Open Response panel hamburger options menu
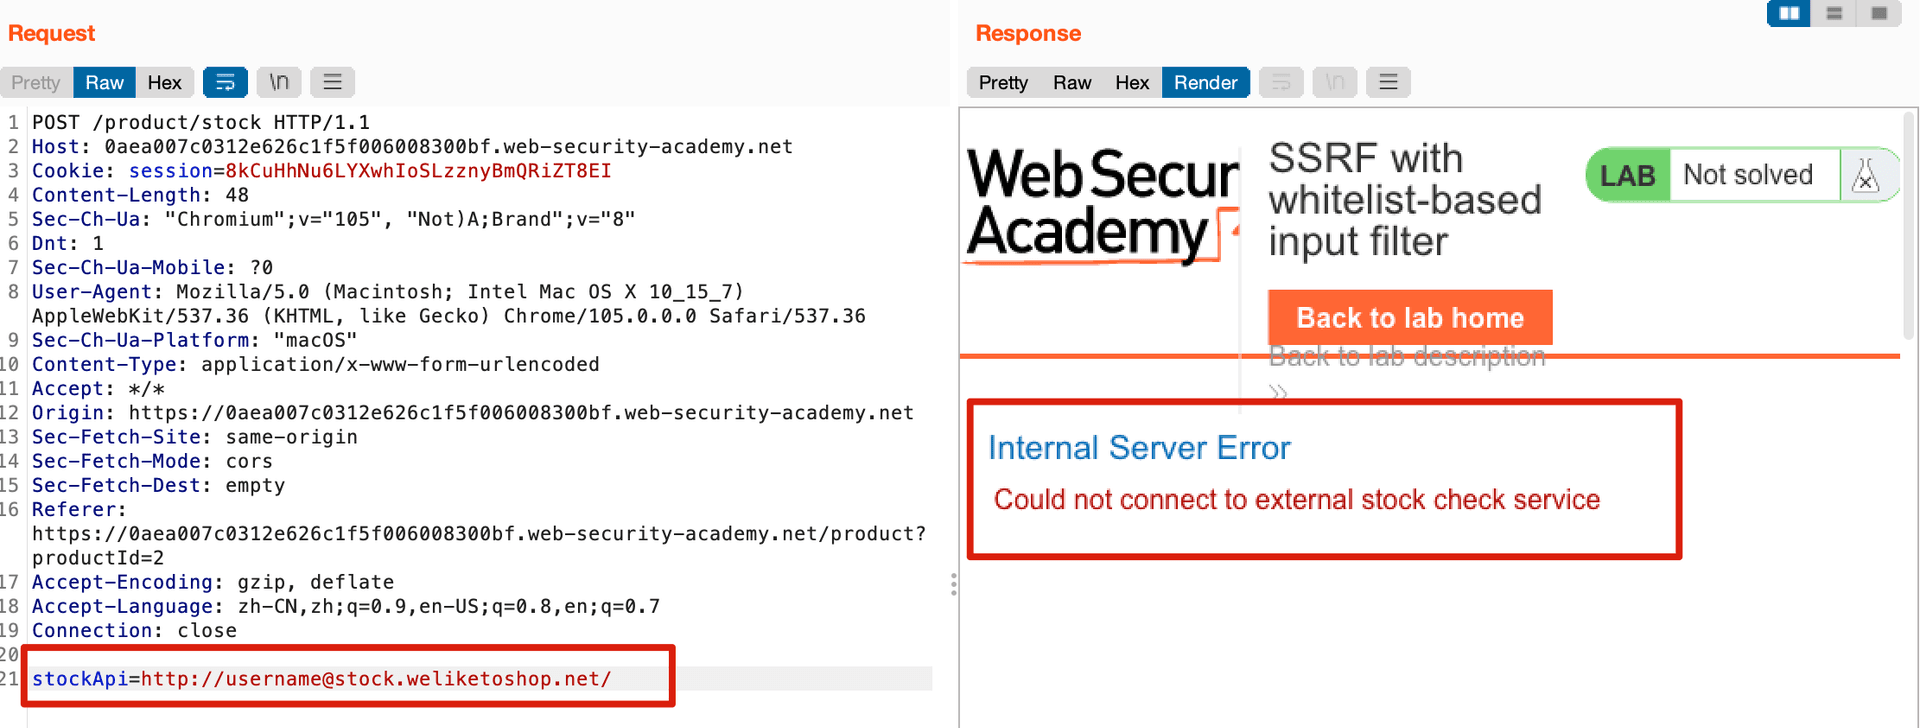The image size is (1920, 728). (x=1388, y=82)
